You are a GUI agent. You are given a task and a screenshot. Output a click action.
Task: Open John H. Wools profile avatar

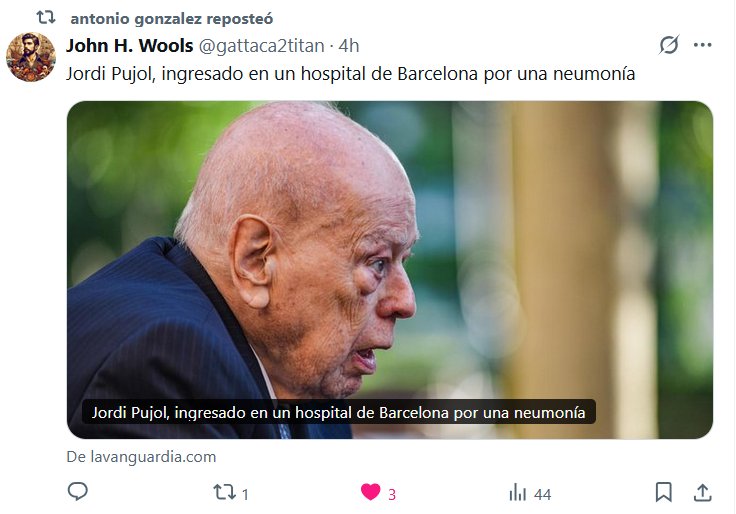pyautogui.click(x=31, y=57)
